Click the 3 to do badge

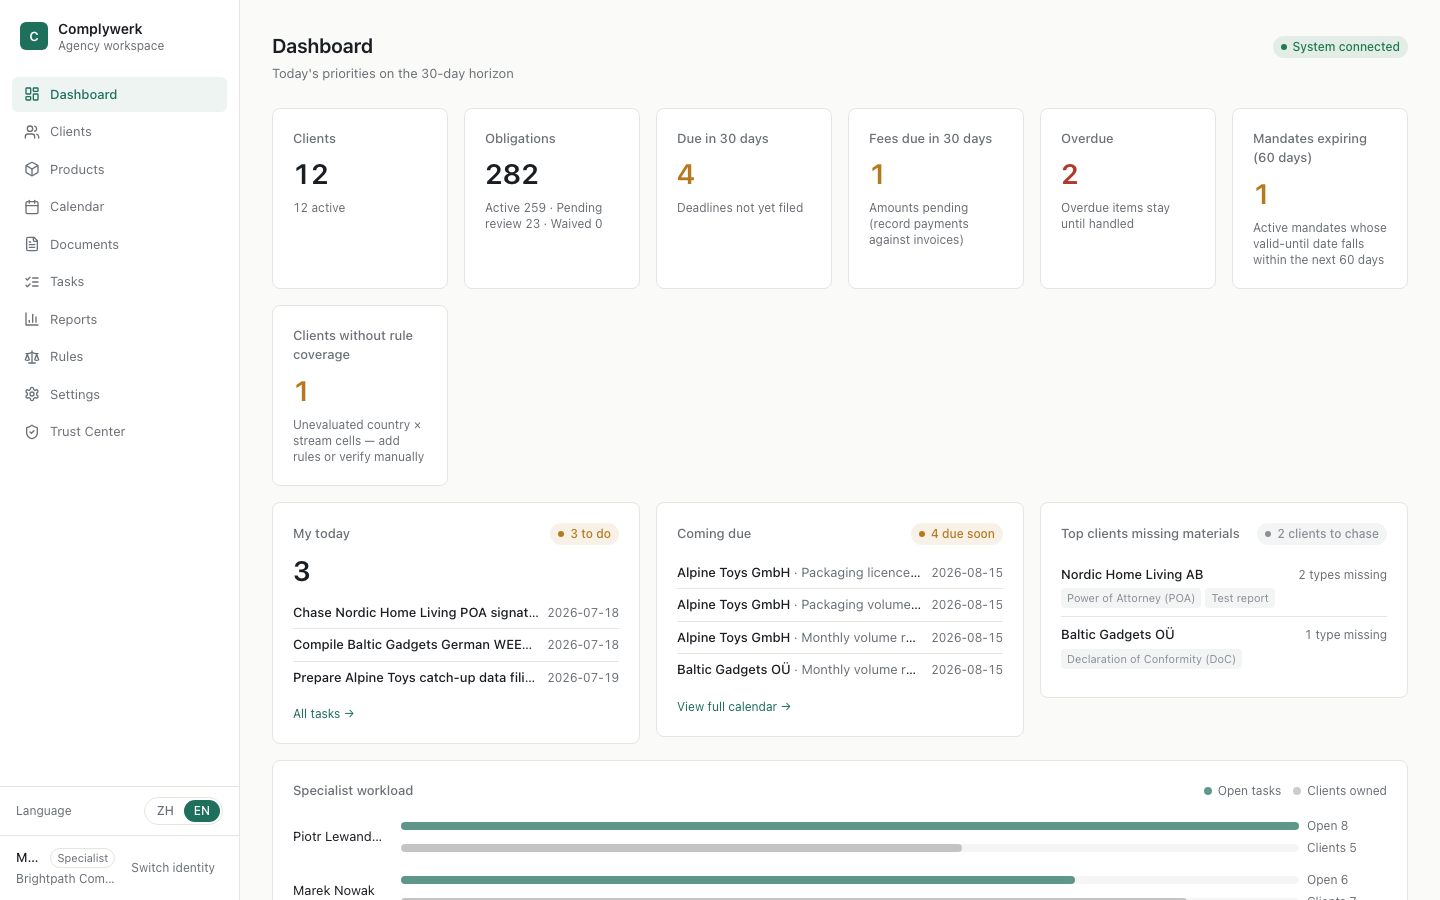[x=584, y=534]
